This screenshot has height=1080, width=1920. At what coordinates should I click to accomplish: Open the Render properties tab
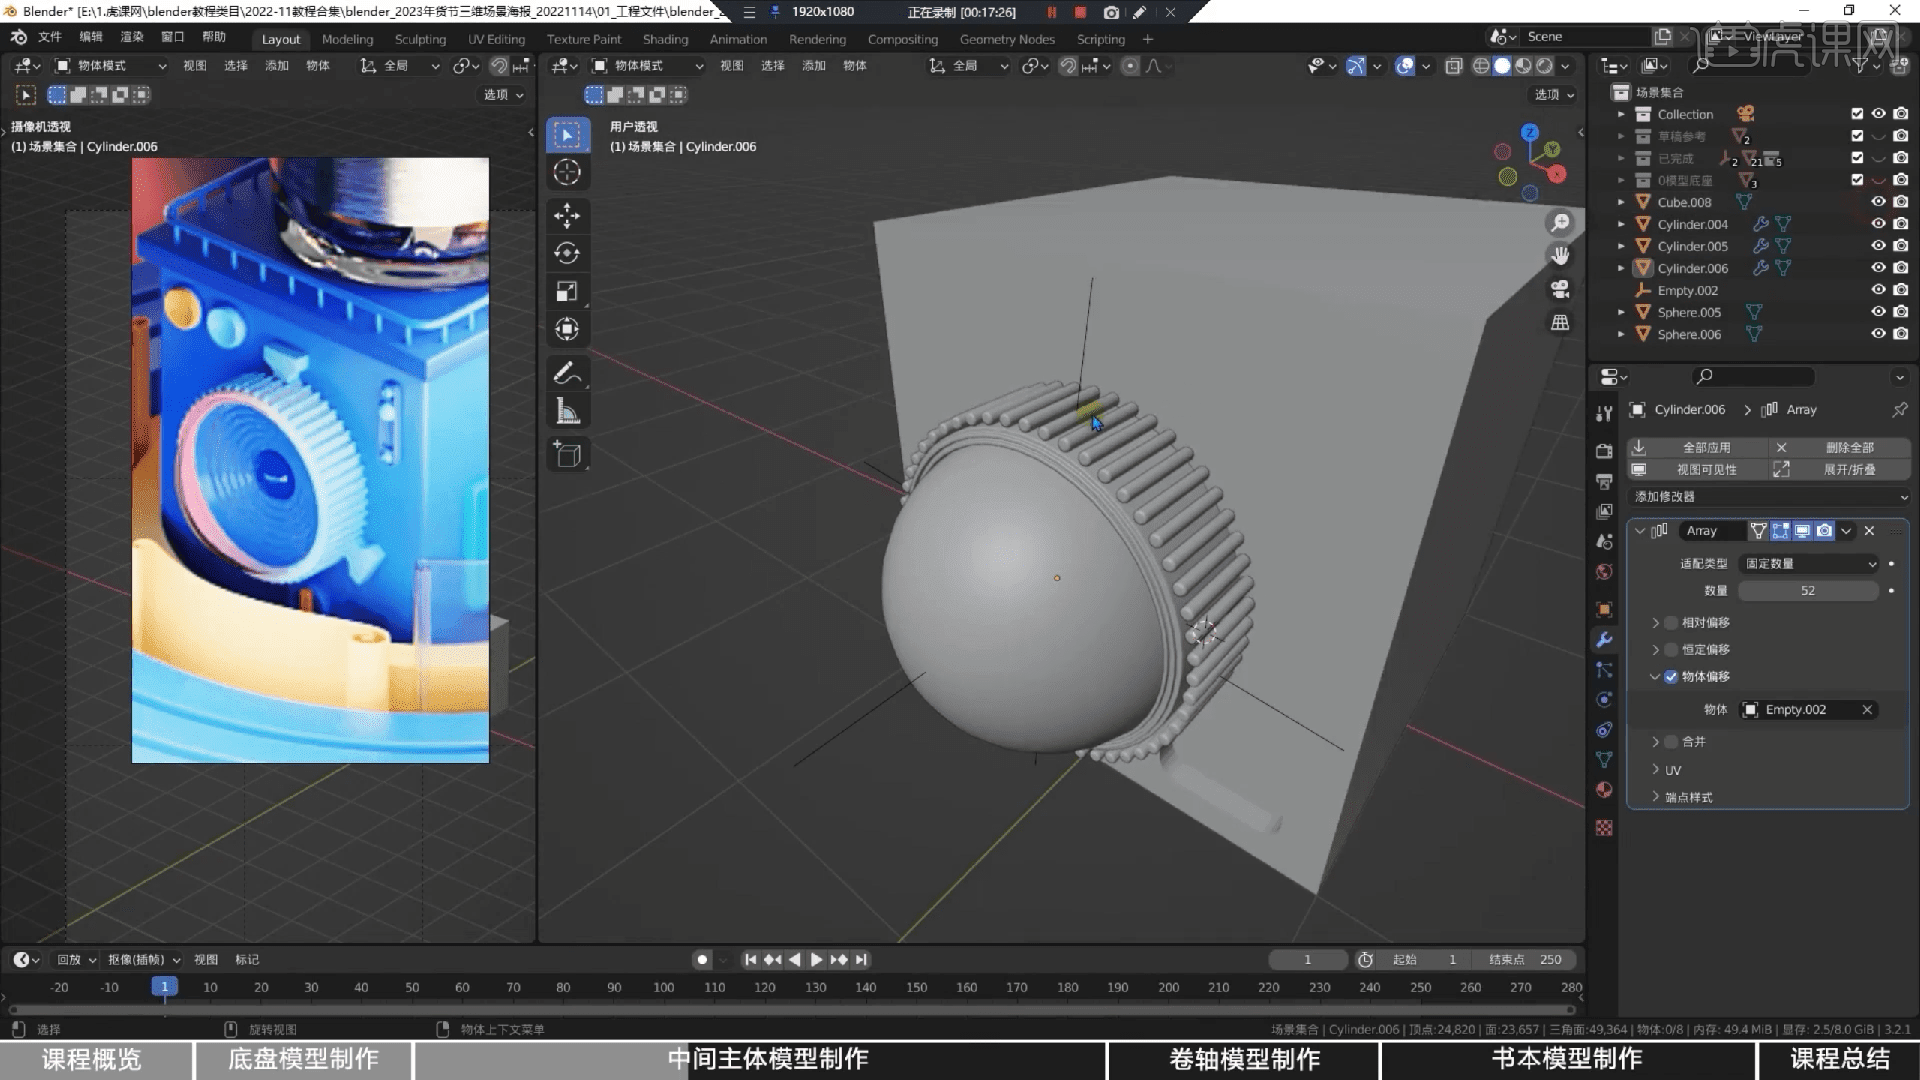[1604, 451]
